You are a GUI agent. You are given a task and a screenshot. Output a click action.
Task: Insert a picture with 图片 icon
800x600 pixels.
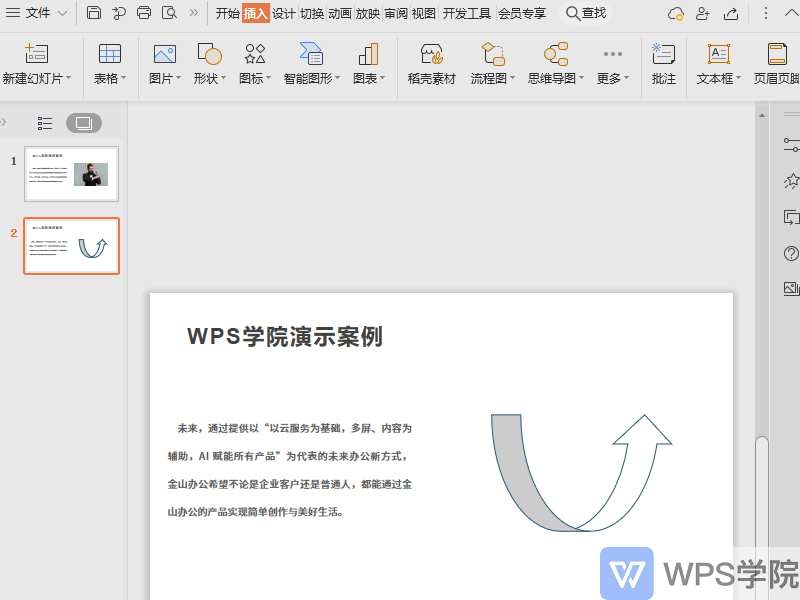[x=165, y=54]
